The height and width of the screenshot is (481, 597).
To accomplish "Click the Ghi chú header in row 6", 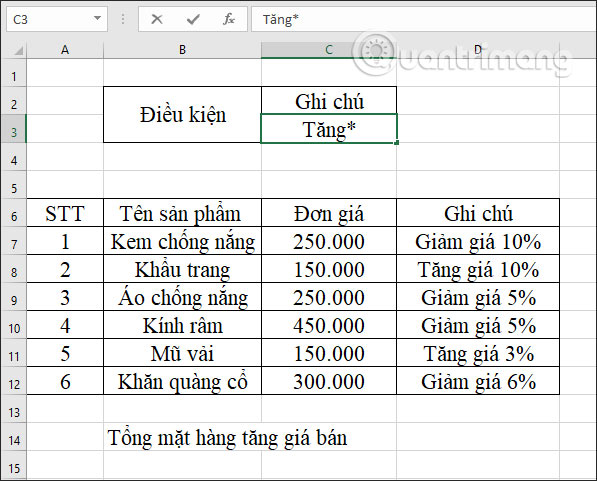I will pyautogui.click(x=478, y=213).
